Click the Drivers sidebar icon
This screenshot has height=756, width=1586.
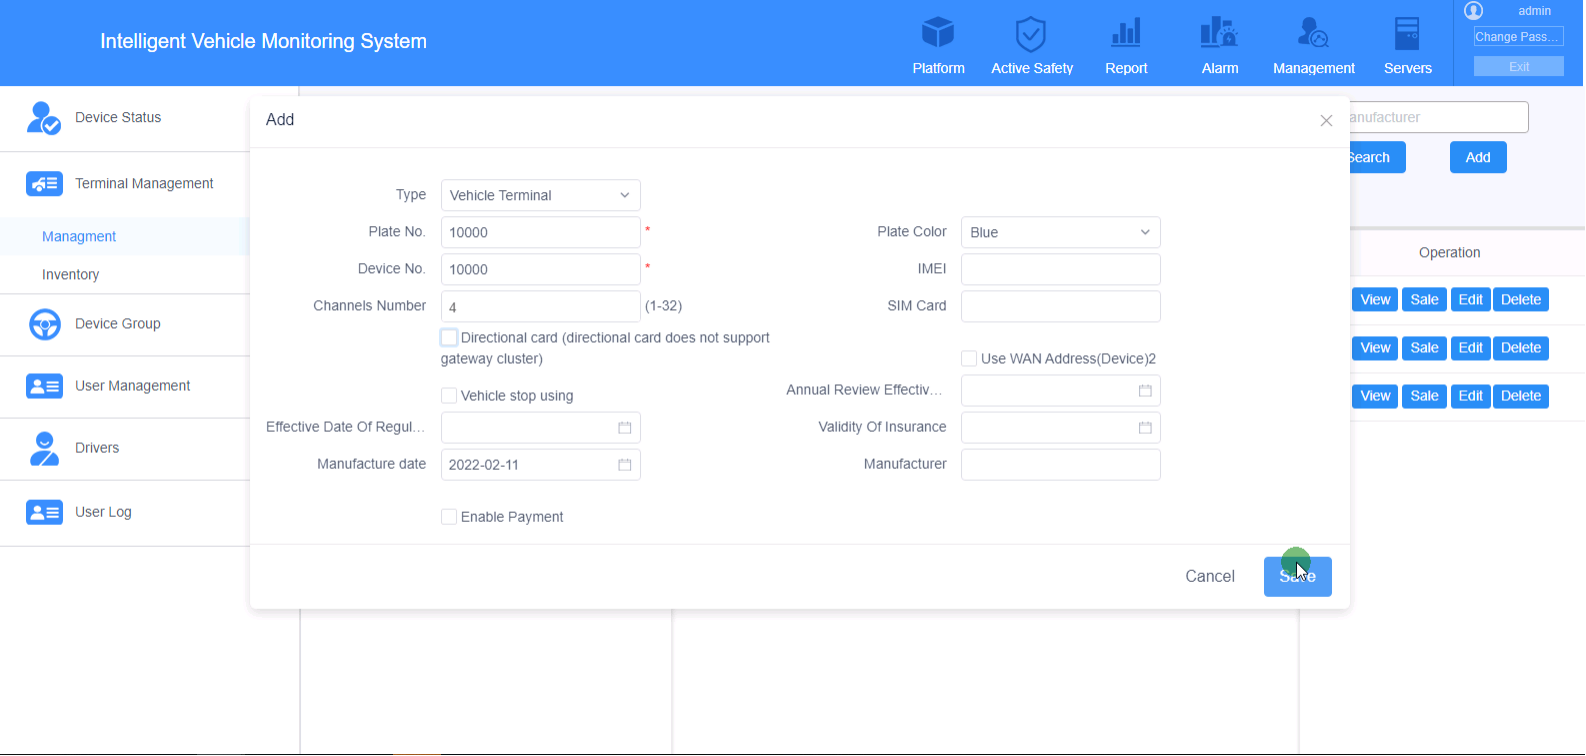tap(44, 448)
